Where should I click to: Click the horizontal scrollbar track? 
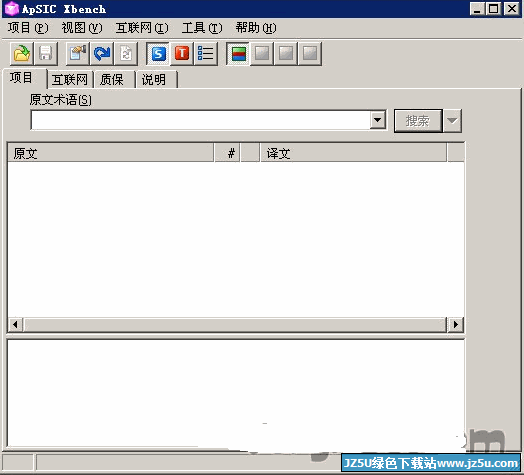(x=235, y=324)
